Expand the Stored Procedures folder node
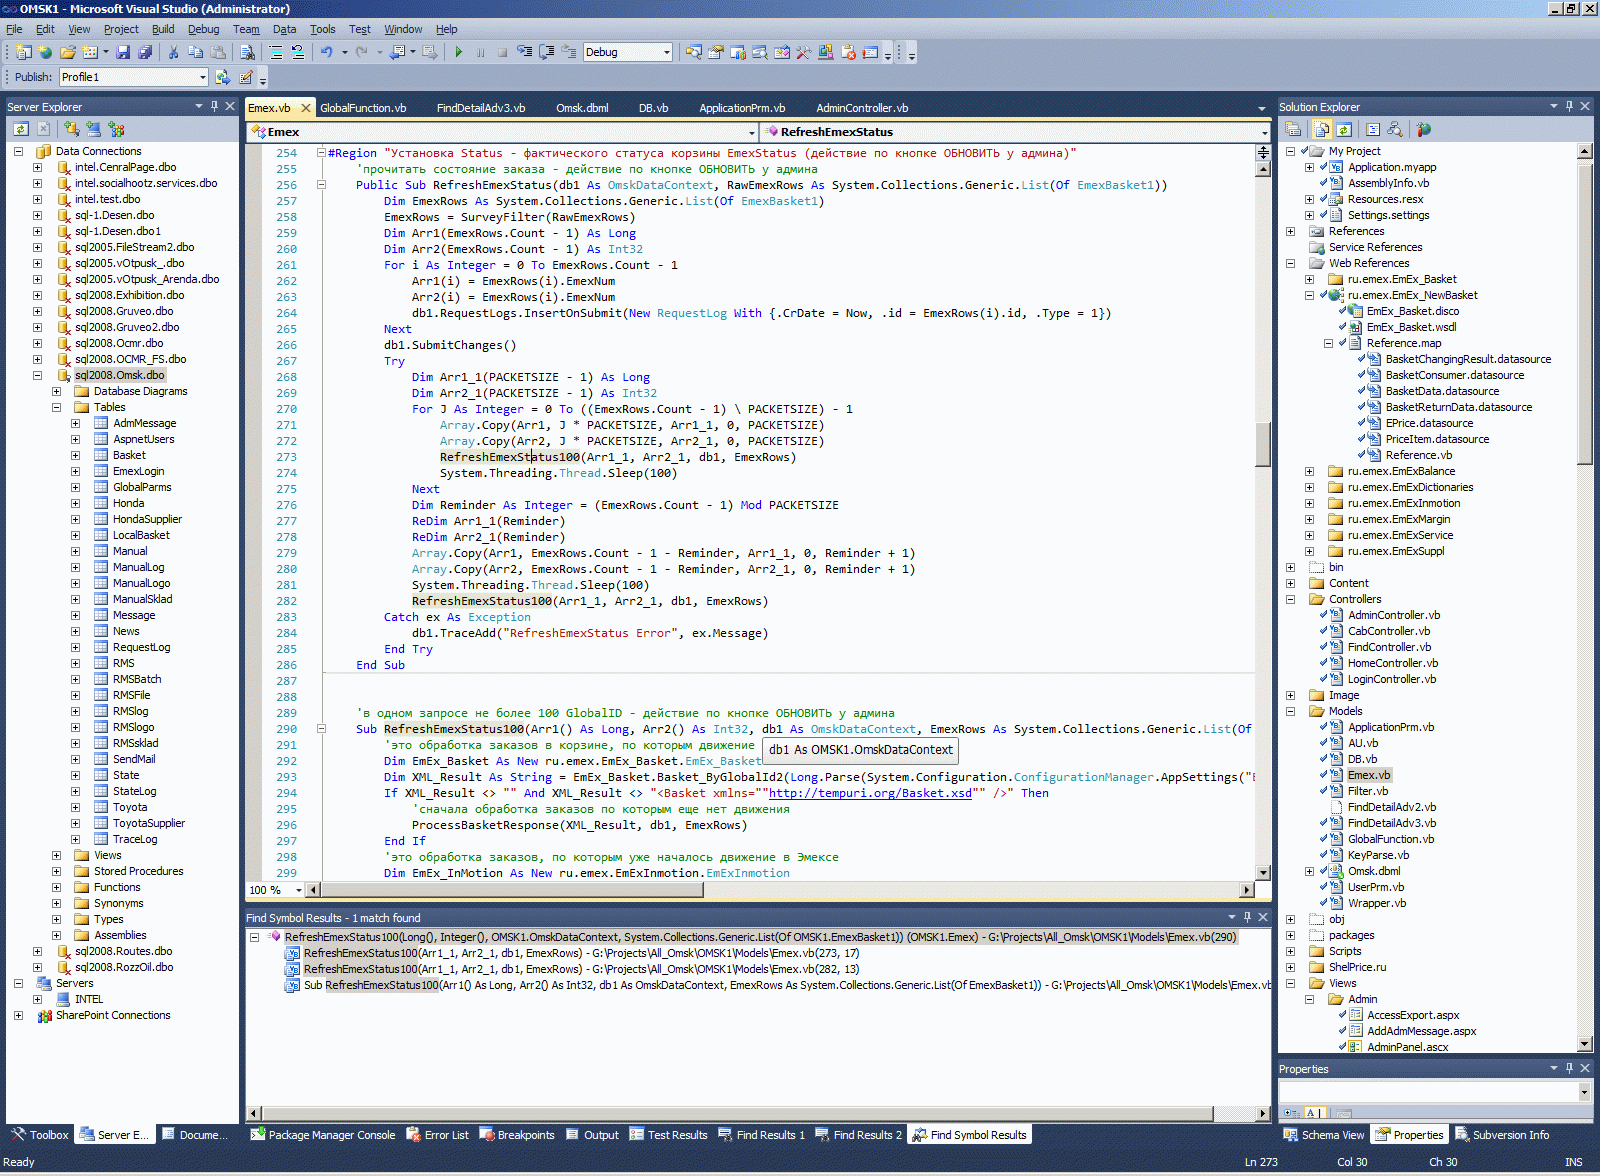 (56, 871)
